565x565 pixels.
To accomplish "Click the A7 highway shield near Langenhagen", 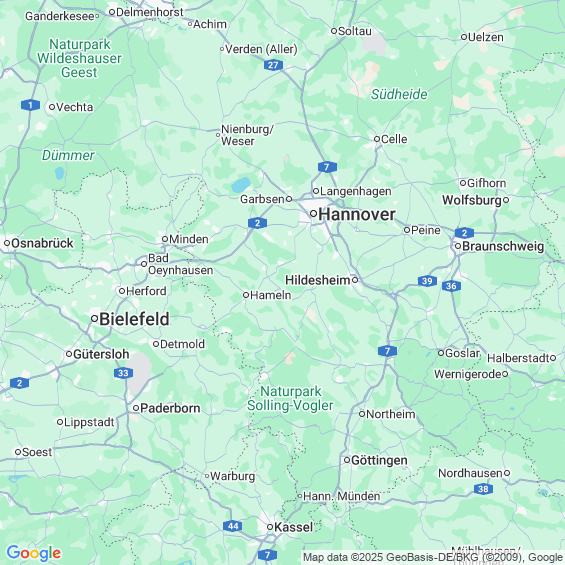I will pyautogui.click(x=327, y=167).
